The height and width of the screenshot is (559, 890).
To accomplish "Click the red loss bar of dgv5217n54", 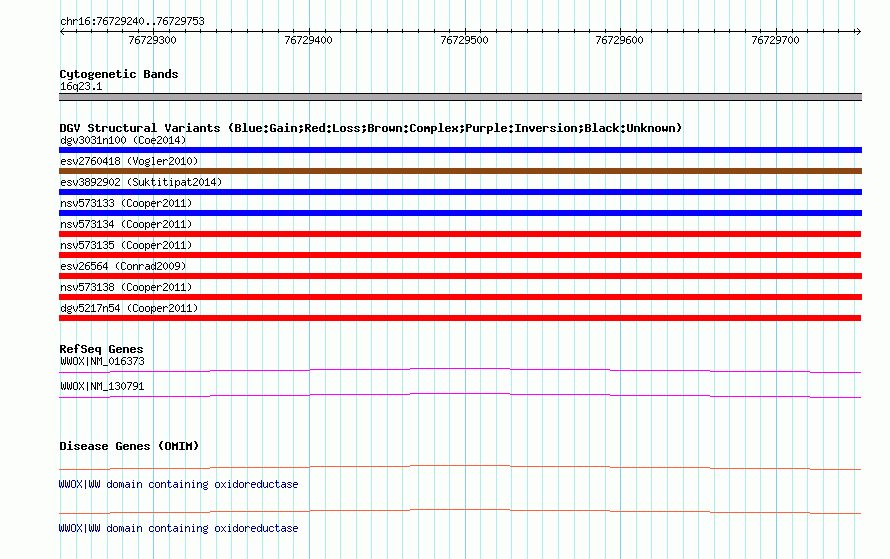I will 460,318.
